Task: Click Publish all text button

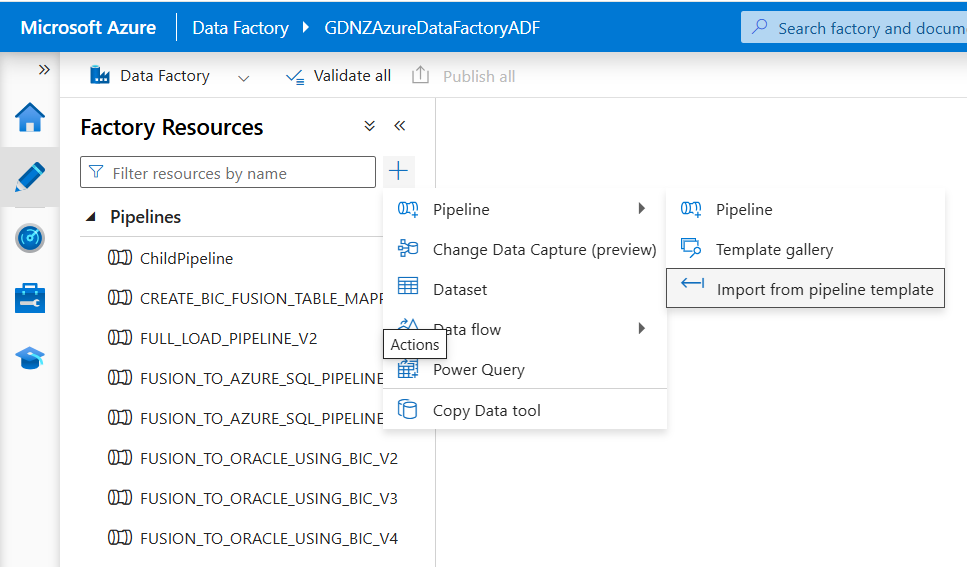Action: pyautogui.click(x=479, y=77)
